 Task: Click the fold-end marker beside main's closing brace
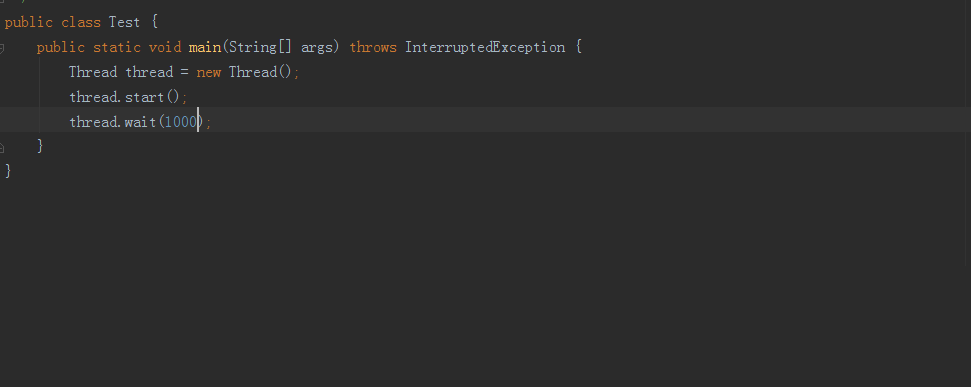tap(2, 147)
